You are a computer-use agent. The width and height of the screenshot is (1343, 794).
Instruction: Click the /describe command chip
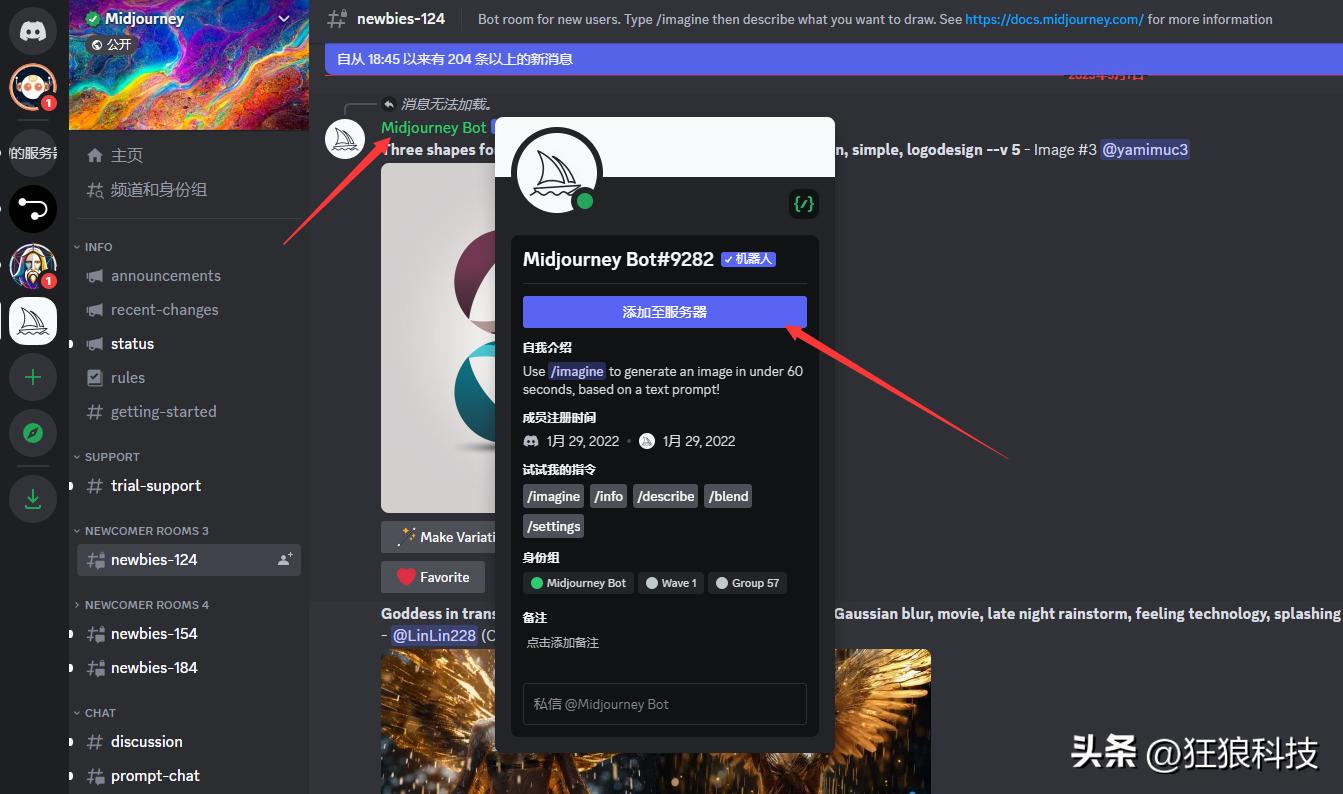coord(666,496)
